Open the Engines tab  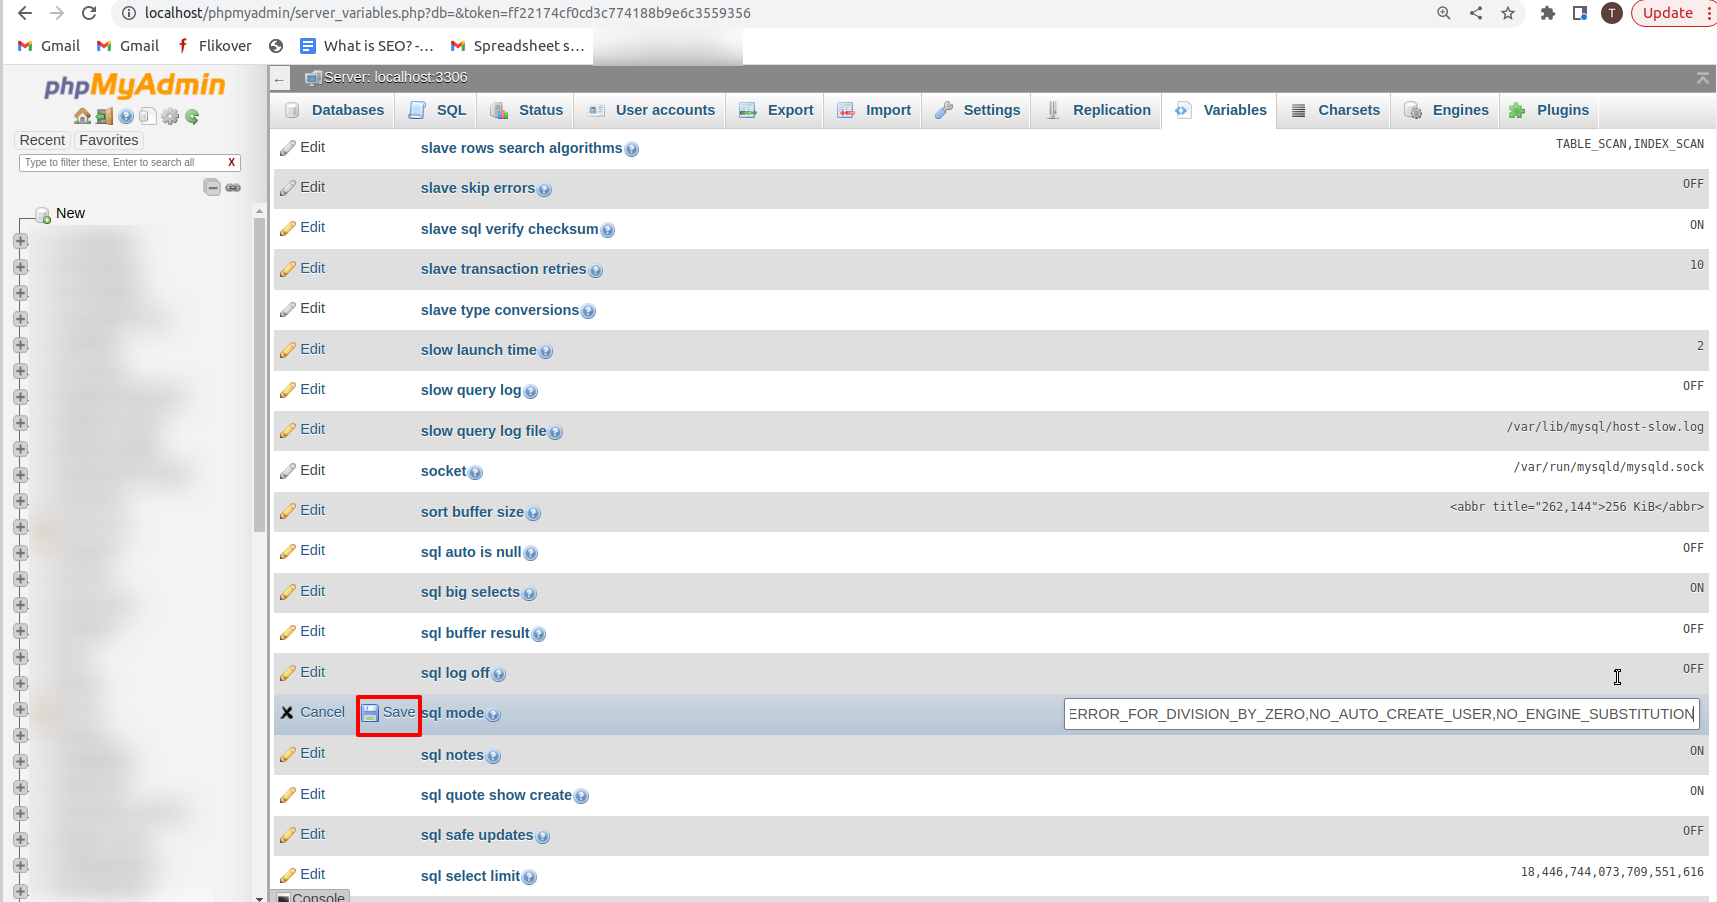[x=1447, y=110]
